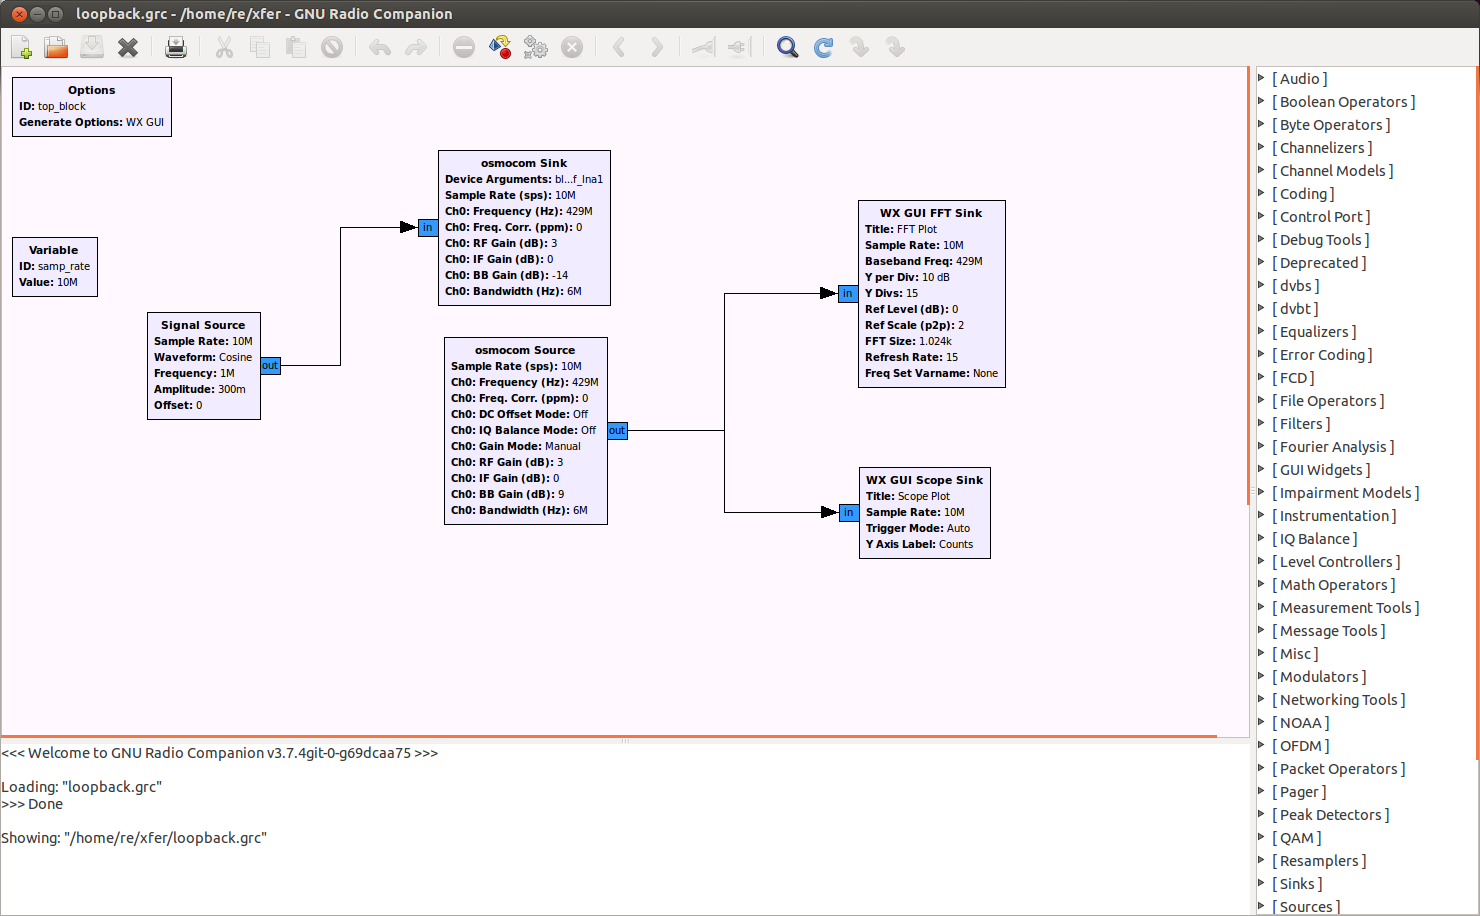Viewport: 1480px width, 916px height.
Task: Select the osmocom Source block
Action: 526,431
